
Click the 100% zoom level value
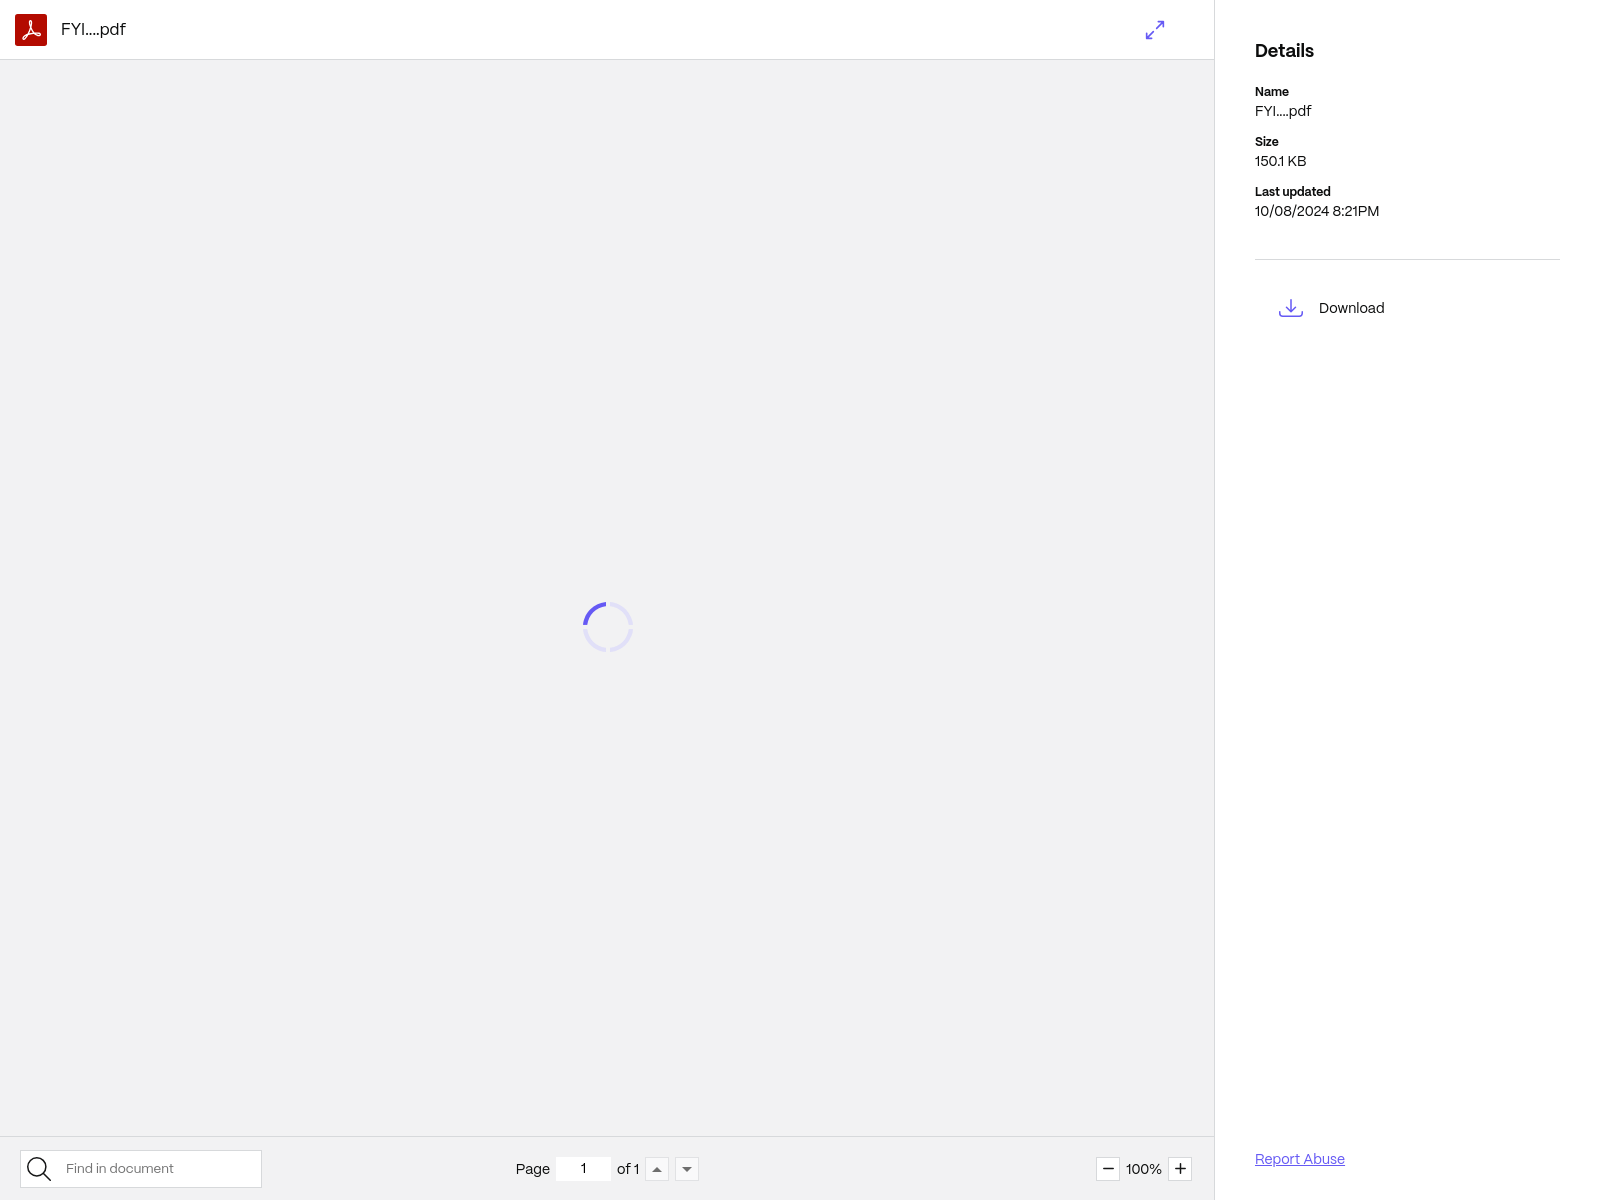(1144, 1169)
